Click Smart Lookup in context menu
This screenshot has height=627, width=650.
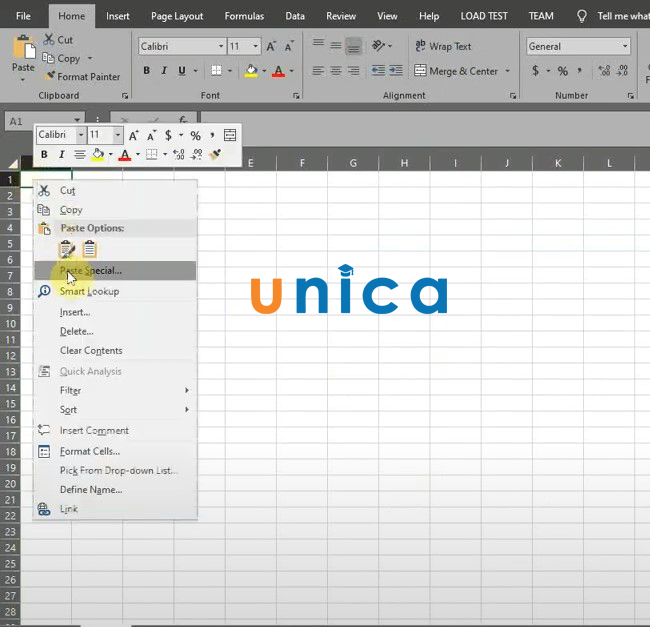[115, 291]
